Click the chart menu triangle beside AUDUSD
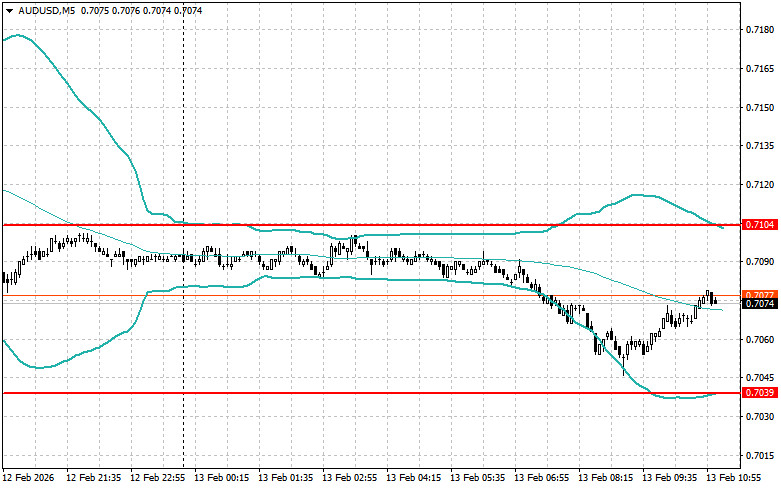 click(9, 11)
